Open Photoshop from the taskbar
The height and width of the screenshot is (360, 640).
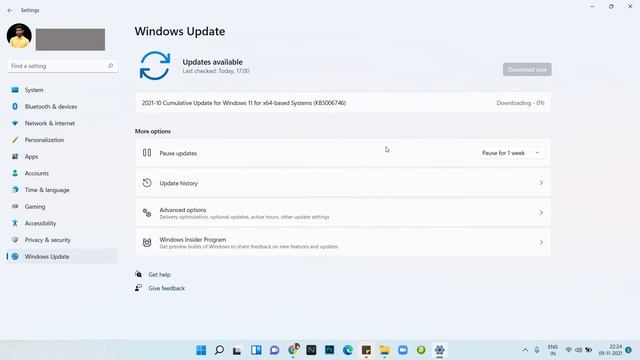(329, 350)
